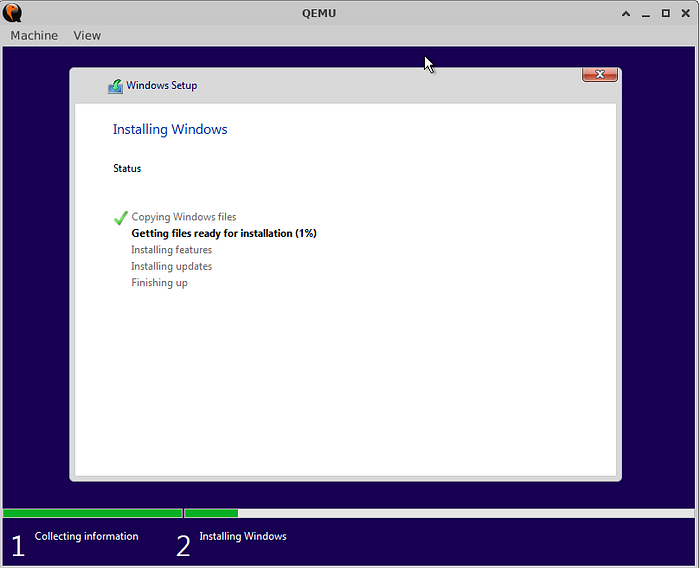
Task: Click the Windows Setup title icon
Action: [x=115, y=86]
